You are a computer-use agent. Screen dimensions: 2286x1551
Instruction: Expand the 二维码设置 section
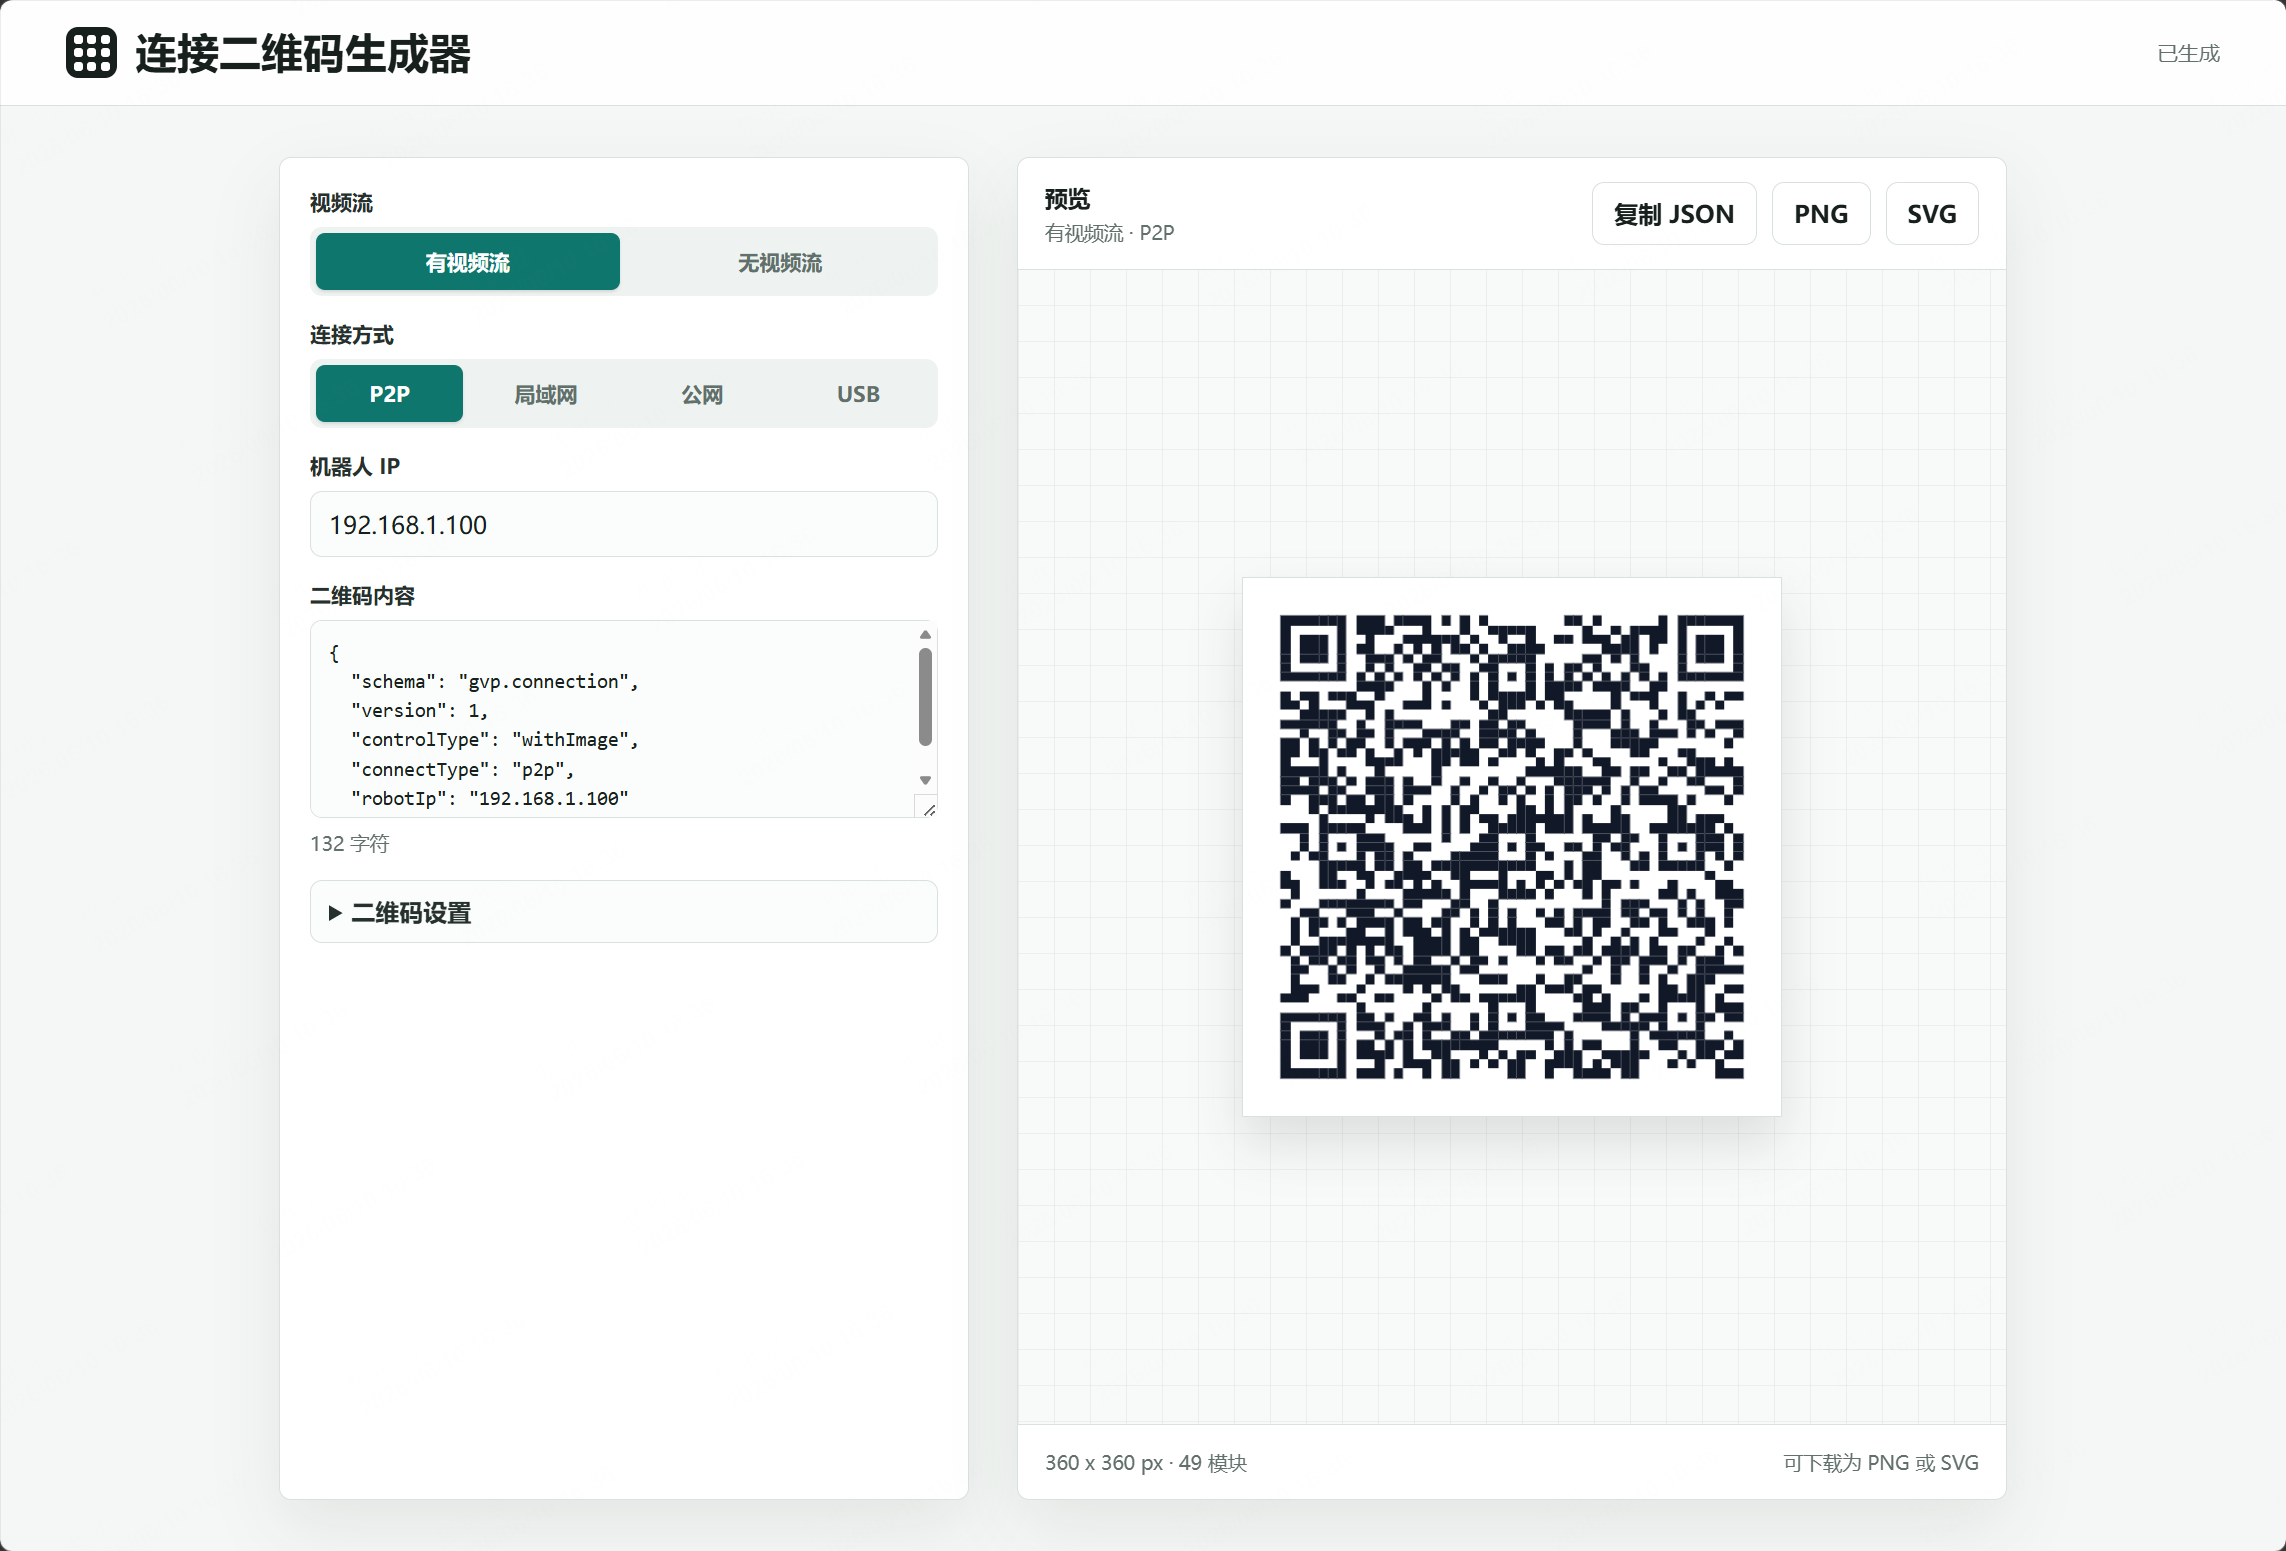point(623,912)
